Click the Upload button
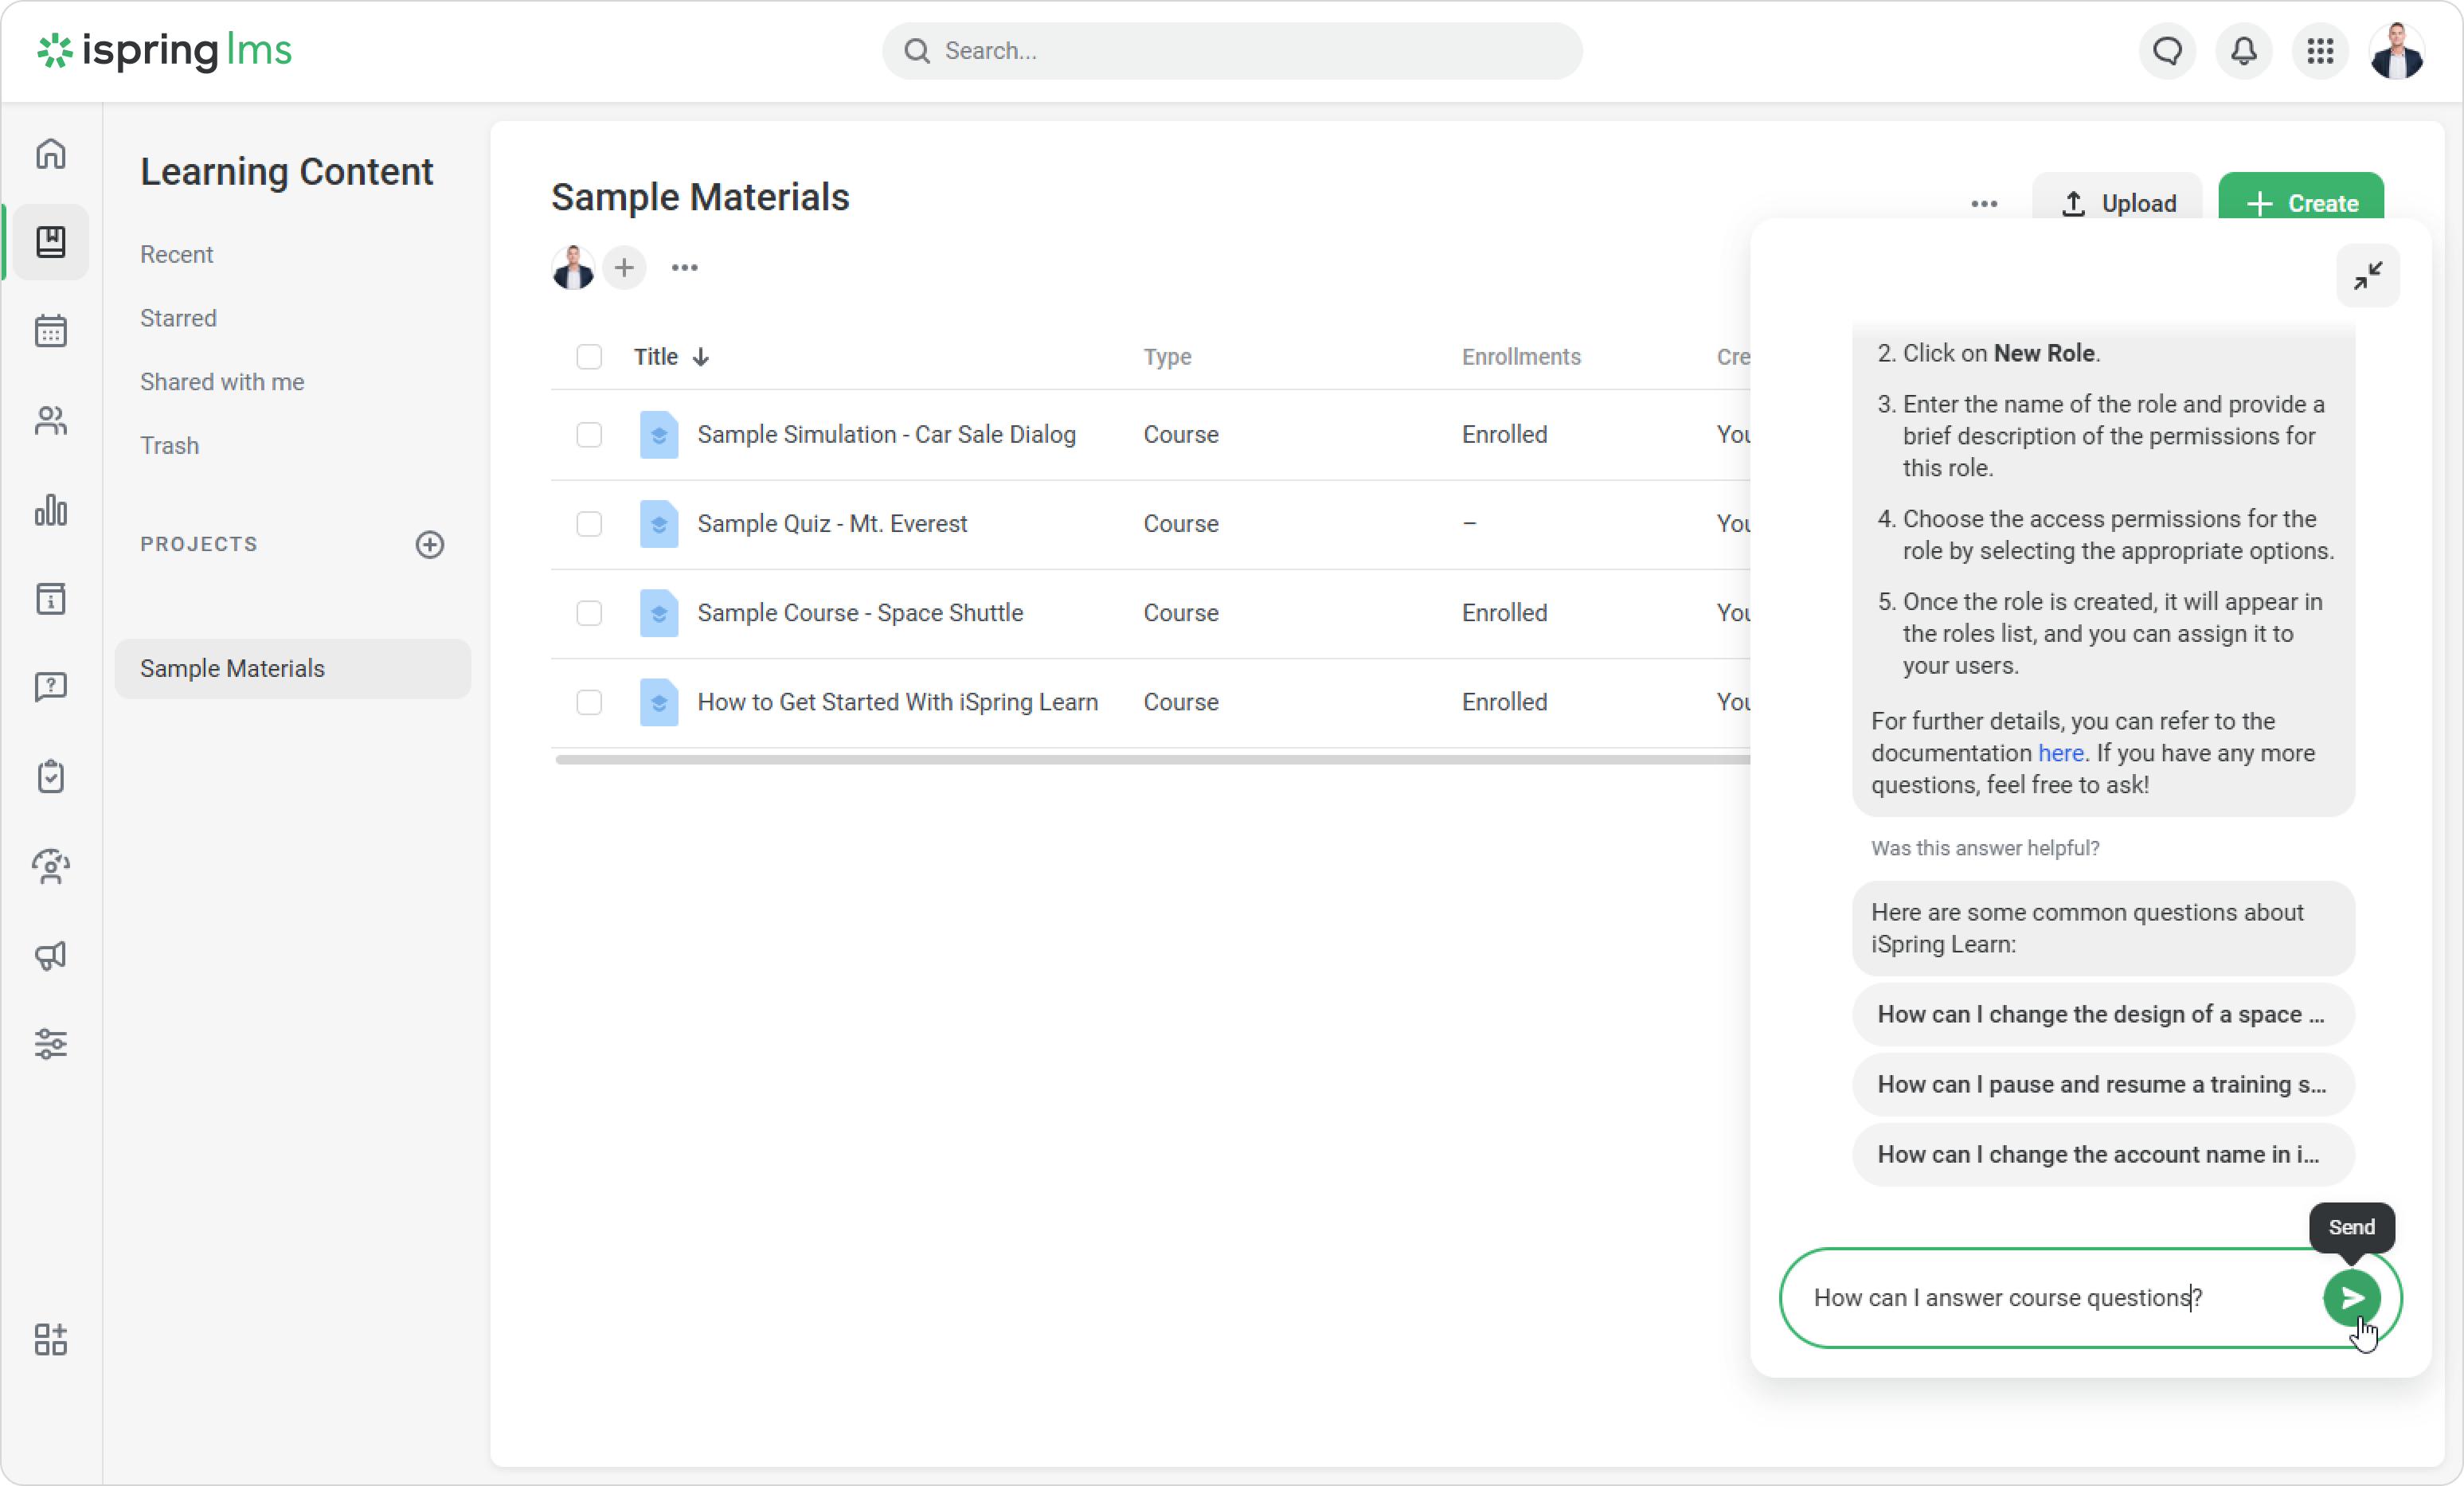 coord(2117,204)
